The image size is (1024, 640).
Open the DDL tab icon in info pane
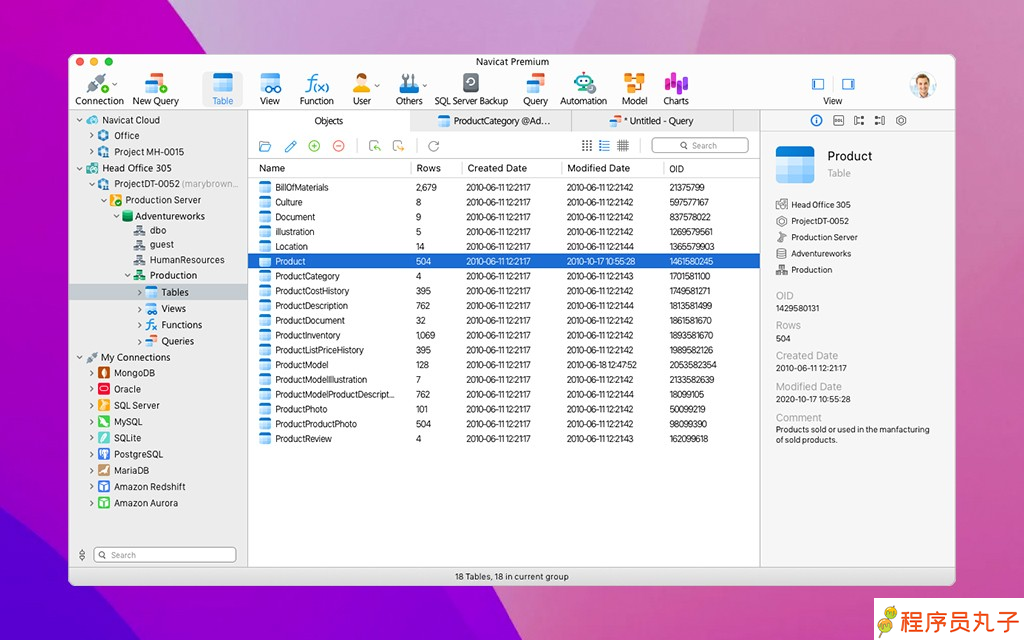click(839, 120)
